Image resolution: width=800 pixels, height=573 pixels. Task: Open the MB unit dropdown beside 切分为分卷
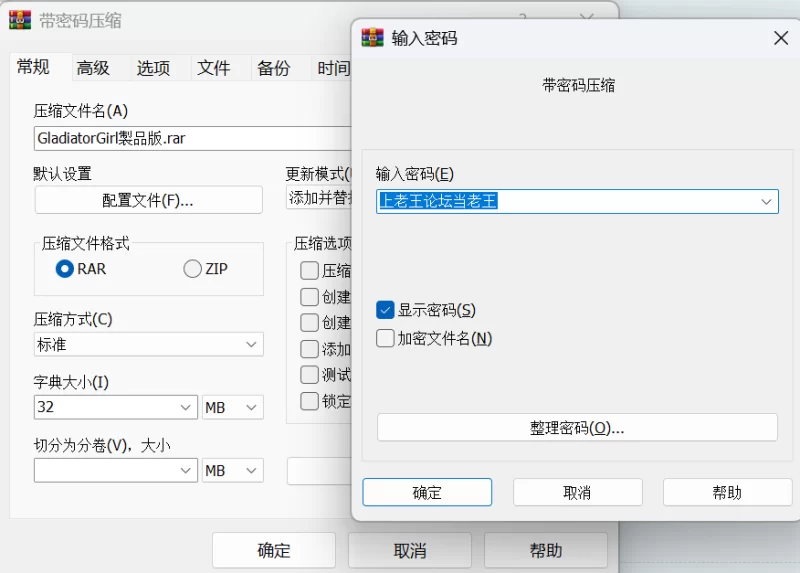pos(233,470)
